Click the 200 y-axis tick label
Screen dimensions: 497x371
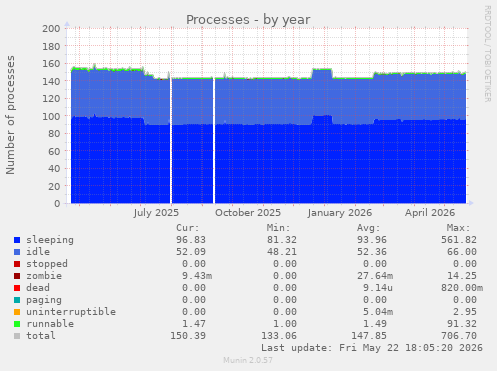(51, 28)
